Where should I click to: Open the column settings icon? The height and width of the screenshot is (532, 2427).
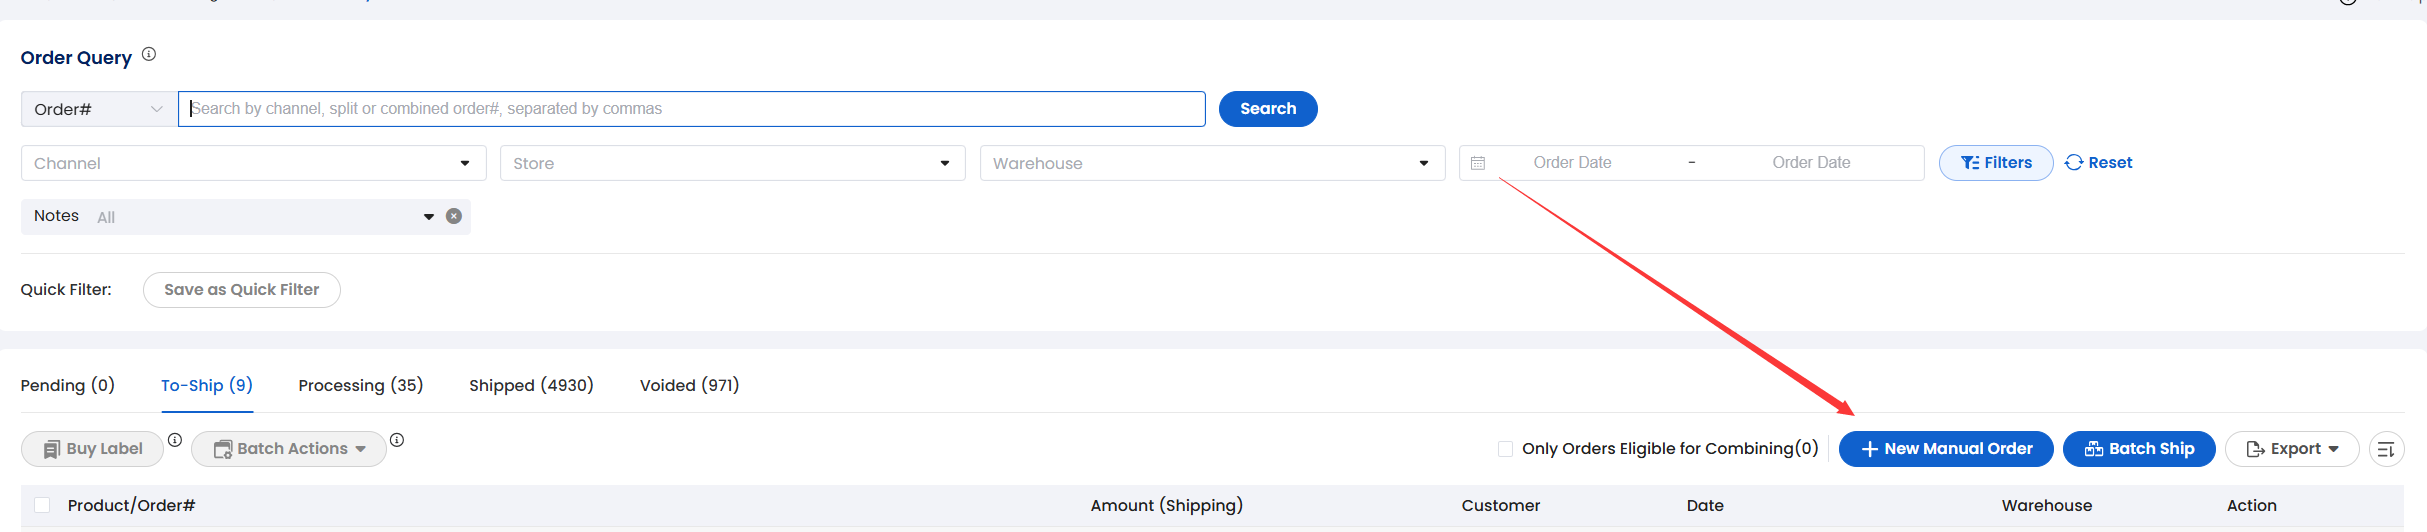[x=2386, y=449]
